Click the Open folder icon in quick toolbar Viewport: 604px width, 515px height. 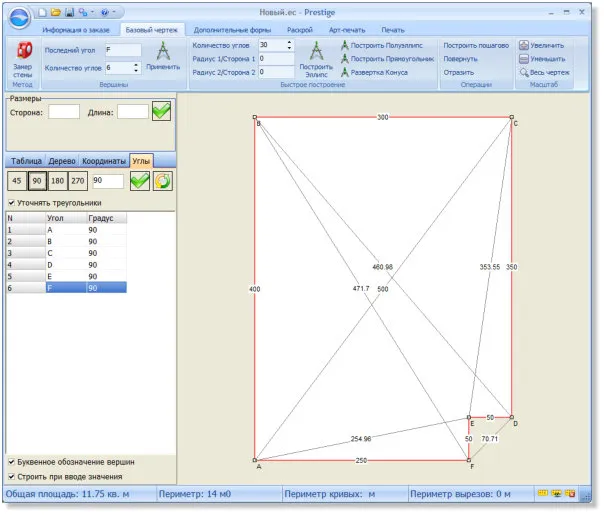coord(56,13)
